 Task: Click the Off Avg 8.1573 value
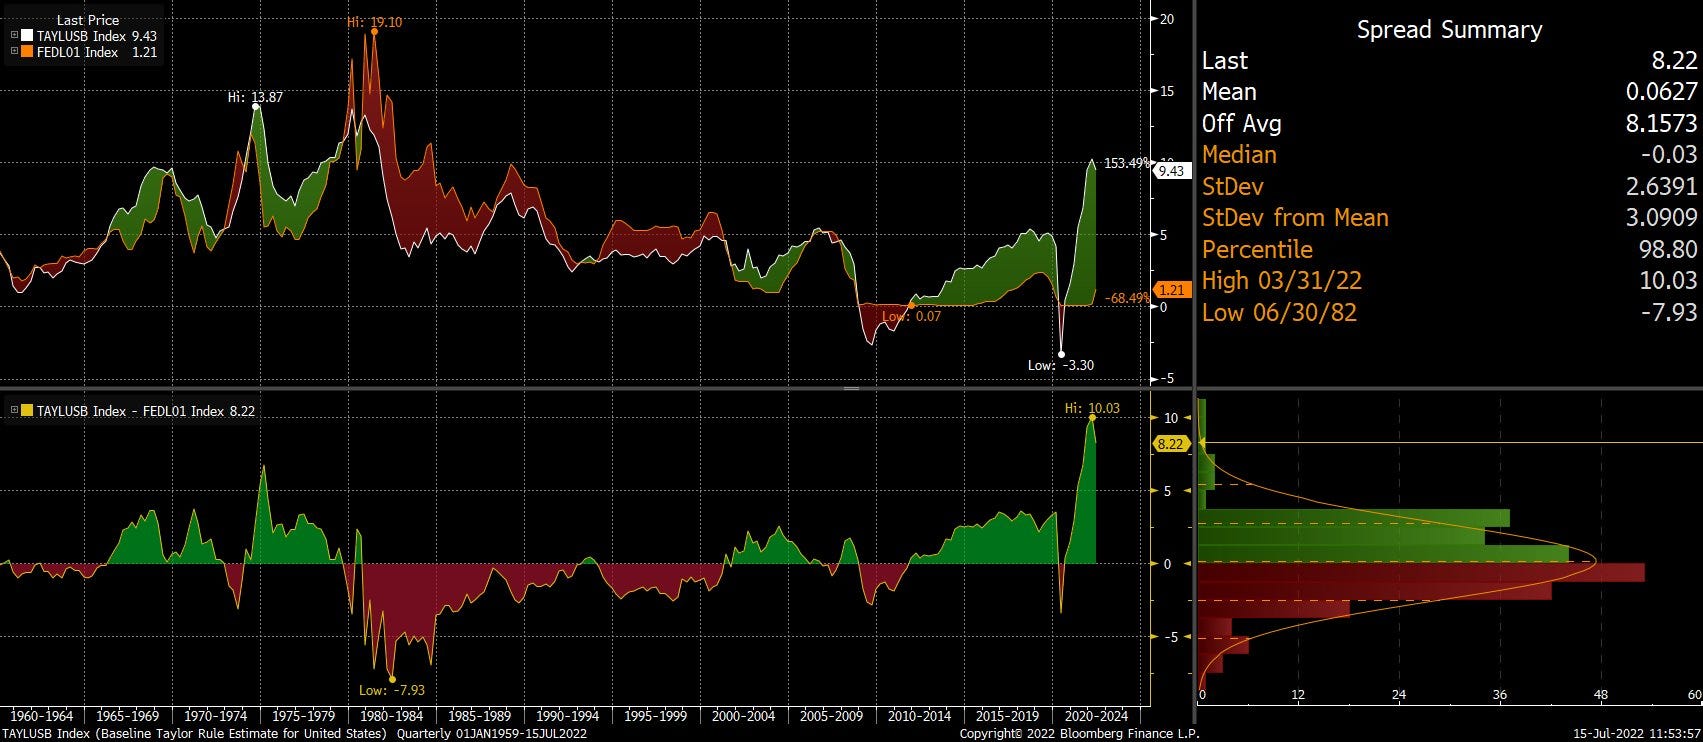pos(1662,124)
